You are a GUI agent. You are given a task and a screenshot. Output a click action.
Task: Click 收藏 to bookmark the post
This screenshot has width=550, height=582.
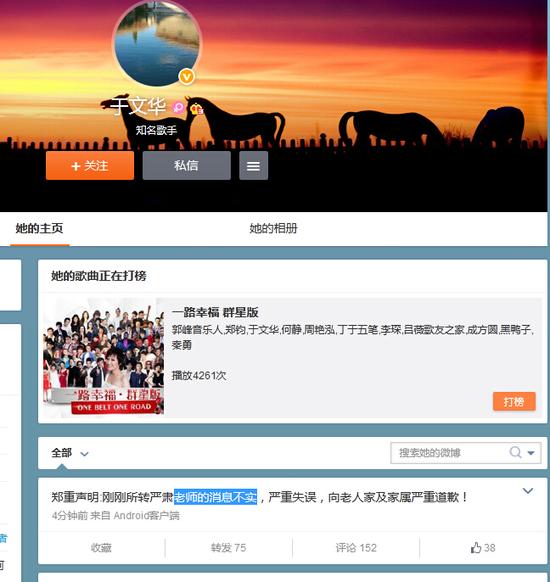[x=101, y=547]
